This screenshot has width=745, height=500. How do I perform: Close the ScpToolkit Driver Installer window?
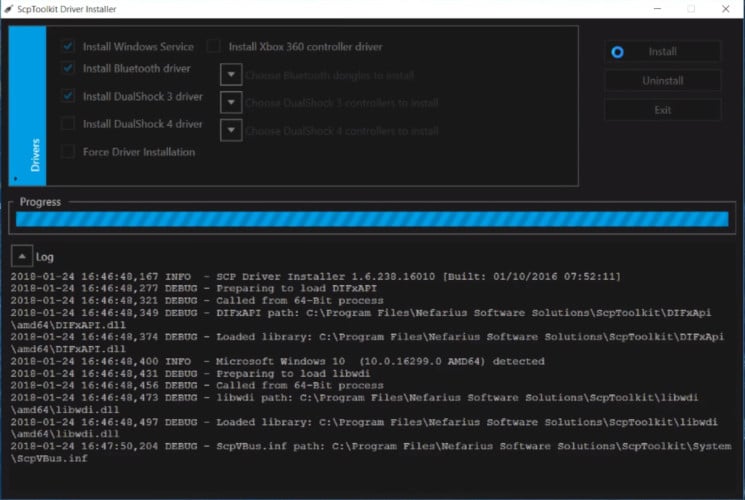(726, 9)
